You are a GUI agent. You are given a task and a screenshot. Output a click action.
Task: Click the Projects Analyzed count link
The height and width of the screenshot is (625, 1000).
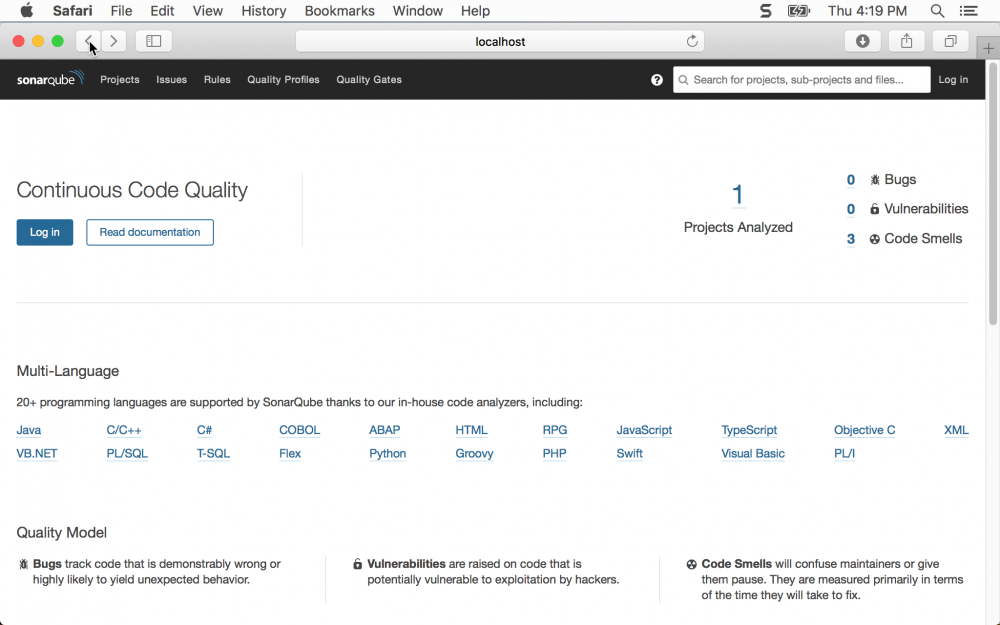[737, 195]
